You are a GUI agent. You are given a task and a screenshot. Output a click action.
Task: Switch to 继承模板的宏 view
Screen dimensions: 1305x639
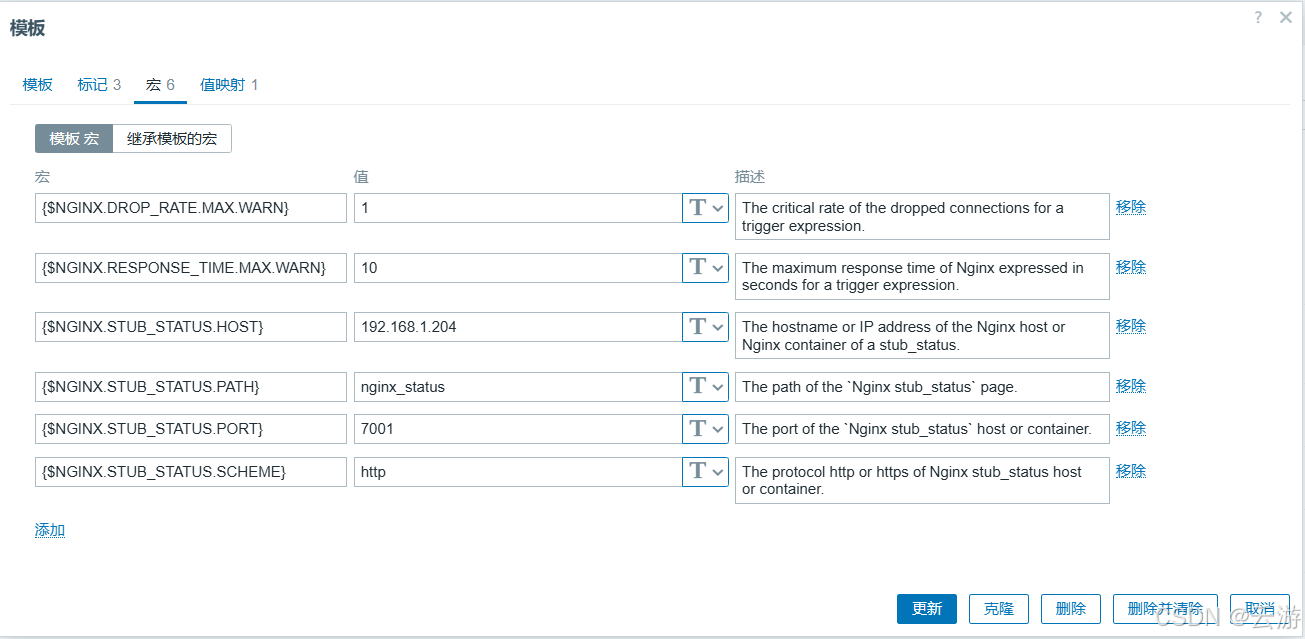[x=172, y=139]
